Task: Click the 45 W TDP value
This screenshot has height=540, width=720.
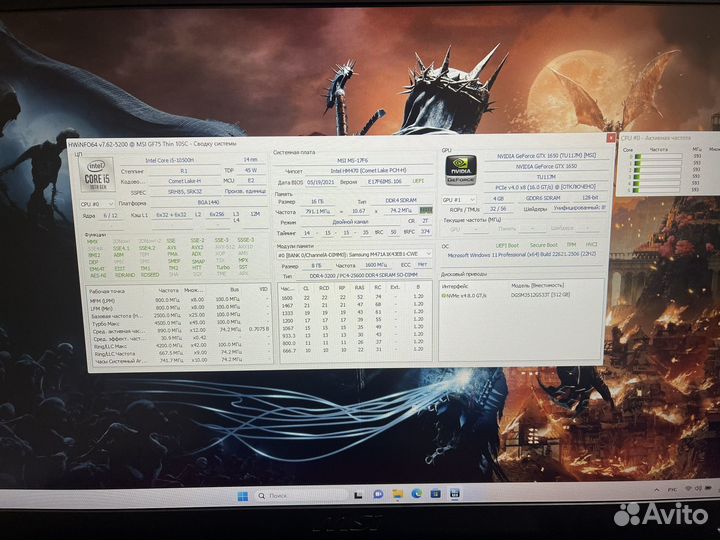Action: click(x=251, y=170)
